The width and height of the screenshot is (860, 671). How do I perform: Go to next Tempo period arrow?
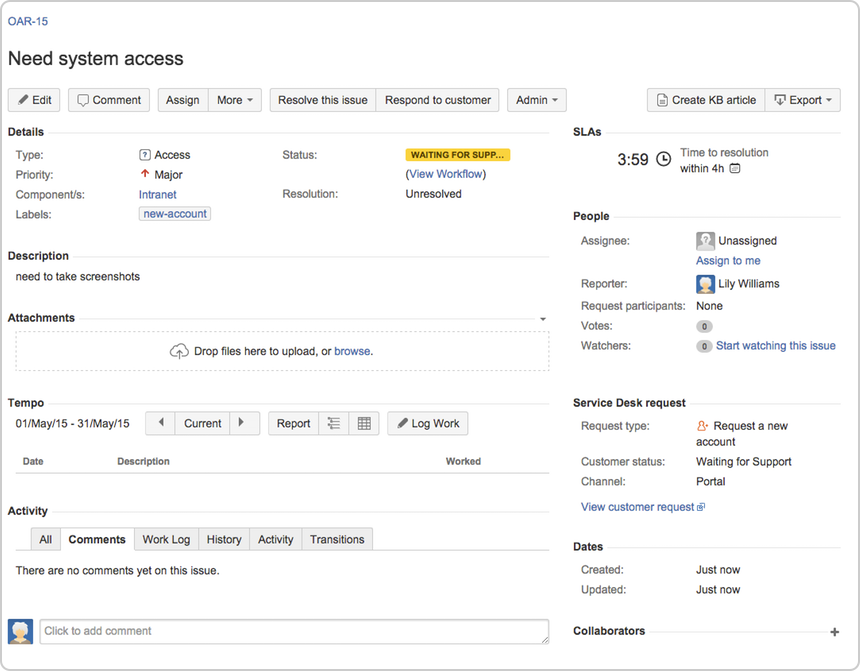point(244,424)
